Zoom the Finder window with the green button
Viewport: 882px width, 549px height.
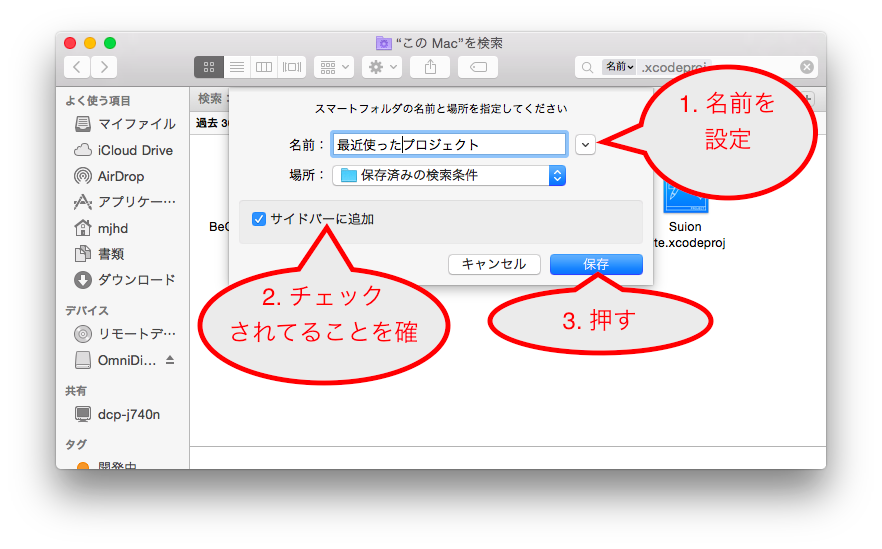(x=110, y=43)
